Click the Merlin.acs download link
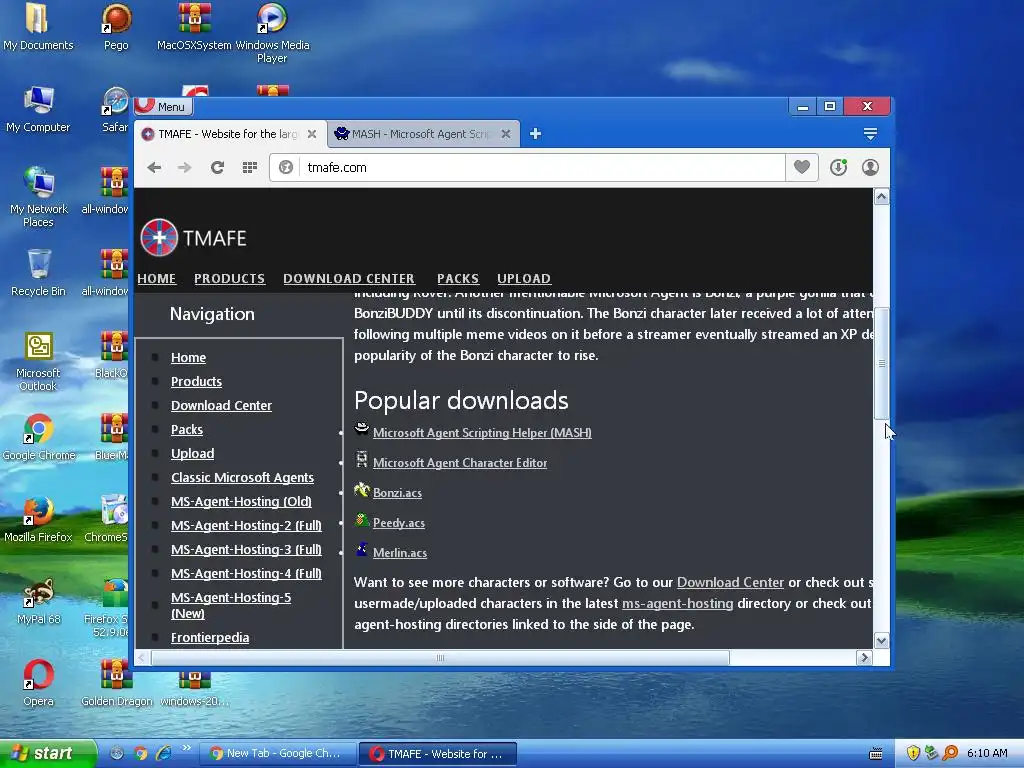Image resolution: width=1024 pixels, height=768 pixels. point(400,553)
